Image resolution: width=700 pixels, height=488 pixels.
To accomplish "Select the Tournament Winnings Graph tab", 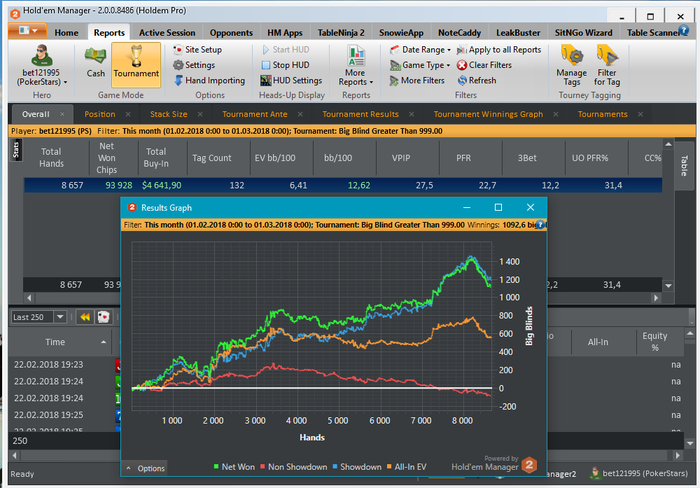I will pos(488,114).
